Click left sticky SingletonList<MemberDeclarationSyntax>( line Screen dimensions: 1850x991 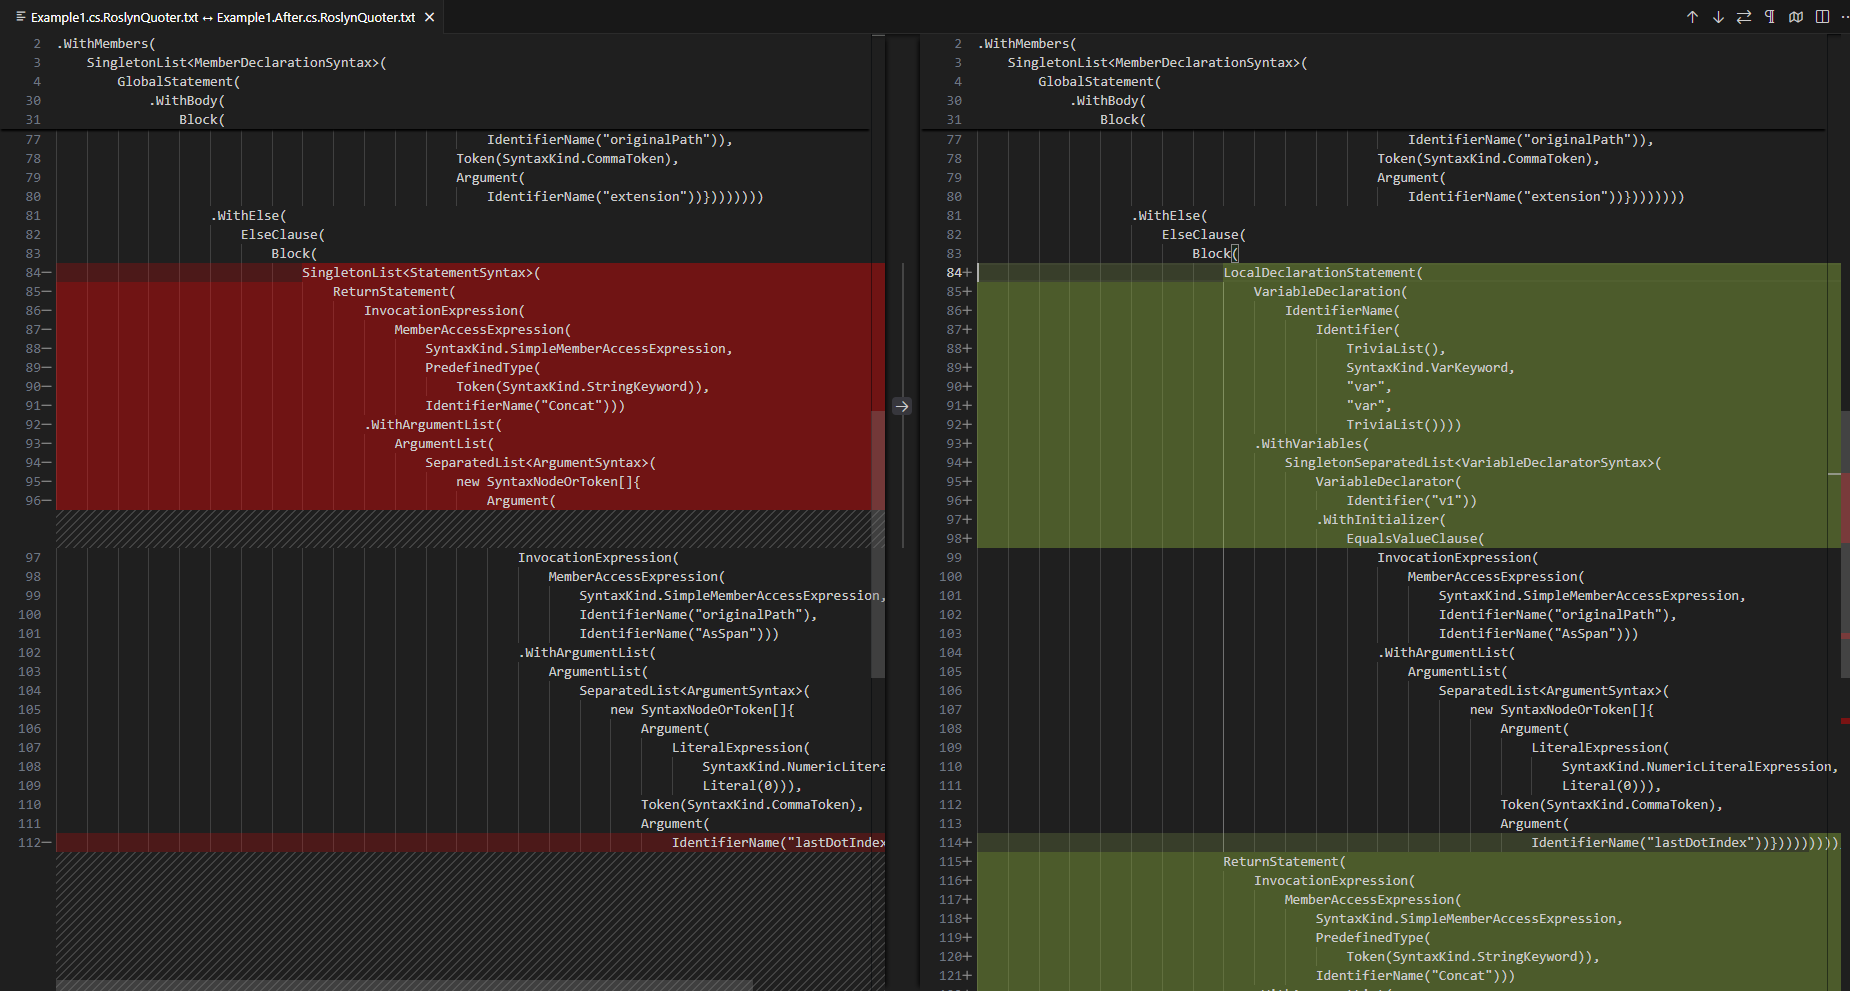[x=237, y=62]
